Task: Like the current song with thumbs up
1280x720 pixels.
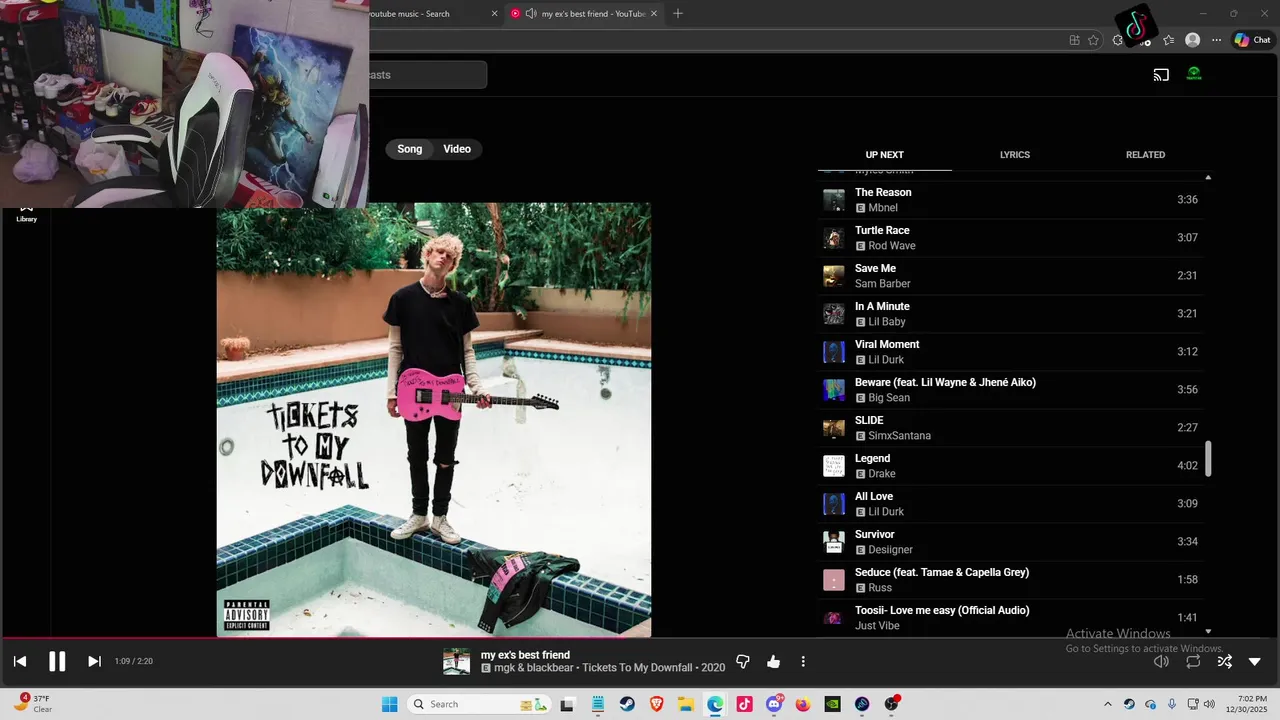Action: click(x=773, y=661)
